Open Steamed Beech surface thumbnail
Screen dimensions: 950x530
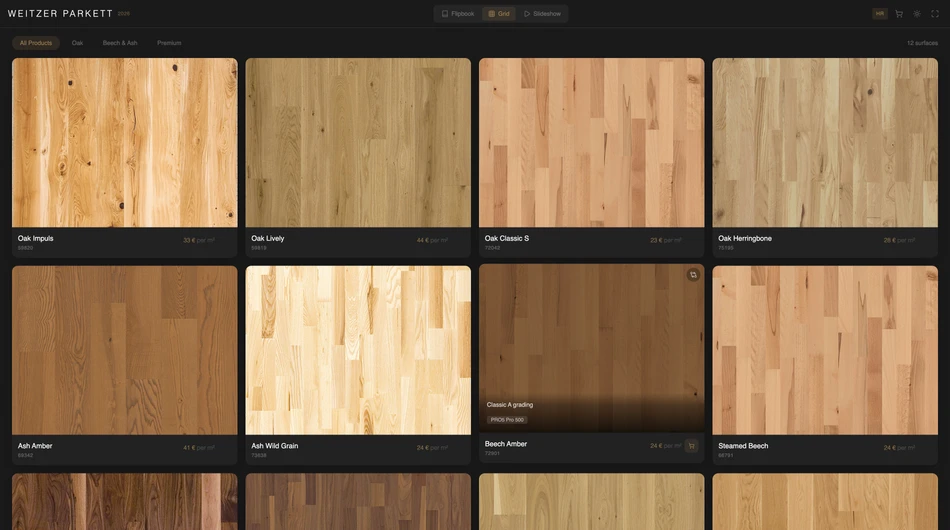[x=825, y=350]
